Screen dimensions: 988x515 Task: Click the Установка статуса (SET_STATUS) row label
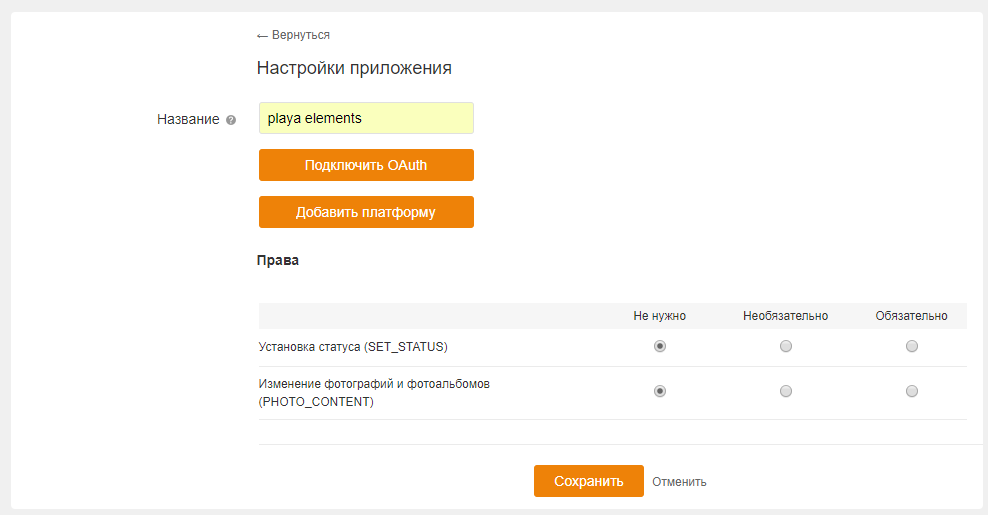coord(353,347)
